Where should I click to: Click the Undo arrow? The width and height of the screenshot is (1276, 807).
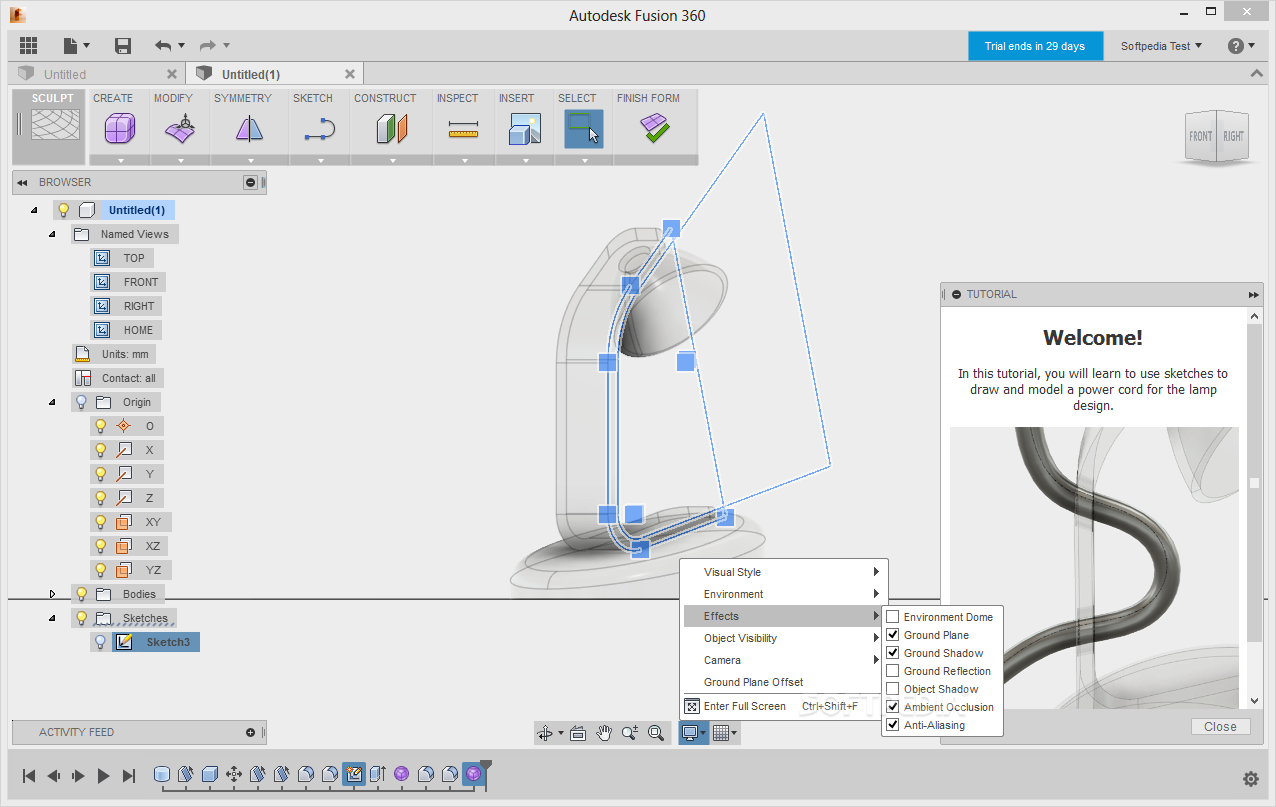[x=163, y=46]
